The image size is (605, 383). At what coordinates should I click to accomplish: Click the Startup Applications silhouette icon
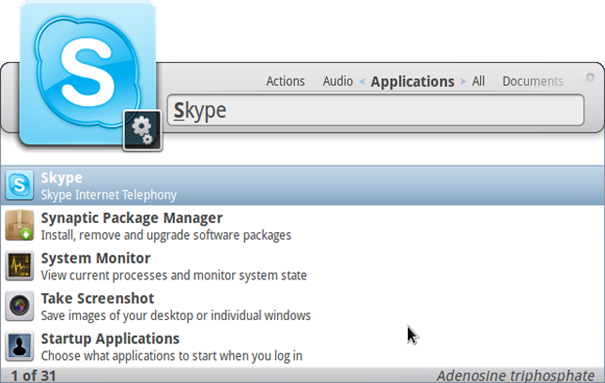[19, 346]
